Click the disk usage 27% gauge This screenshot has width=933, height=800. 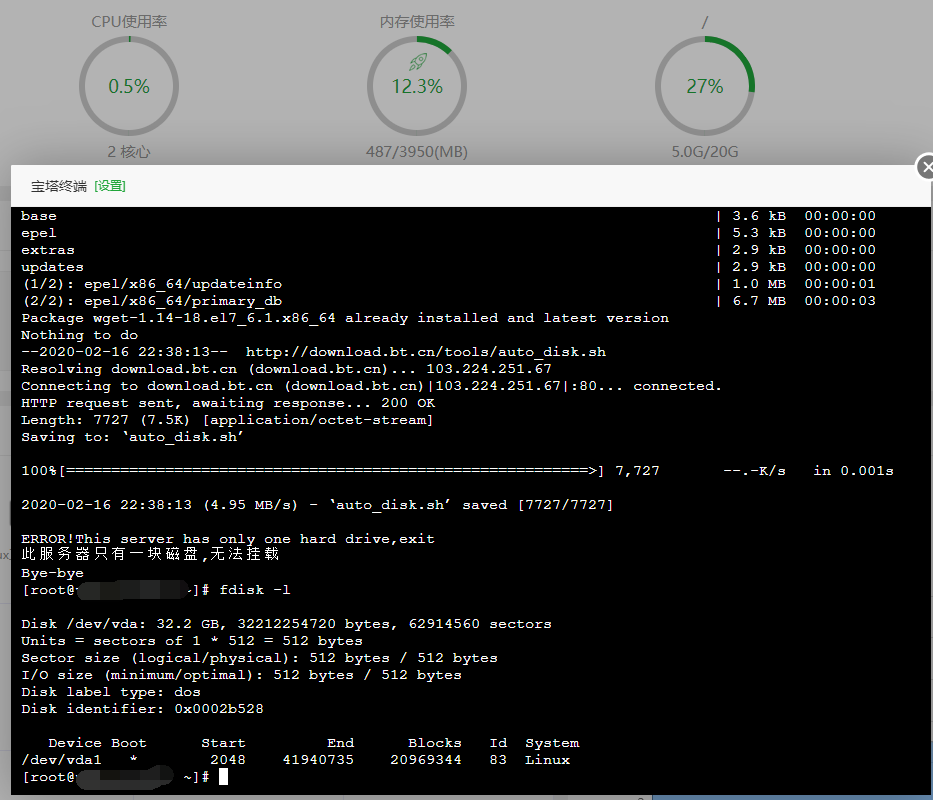705,86
